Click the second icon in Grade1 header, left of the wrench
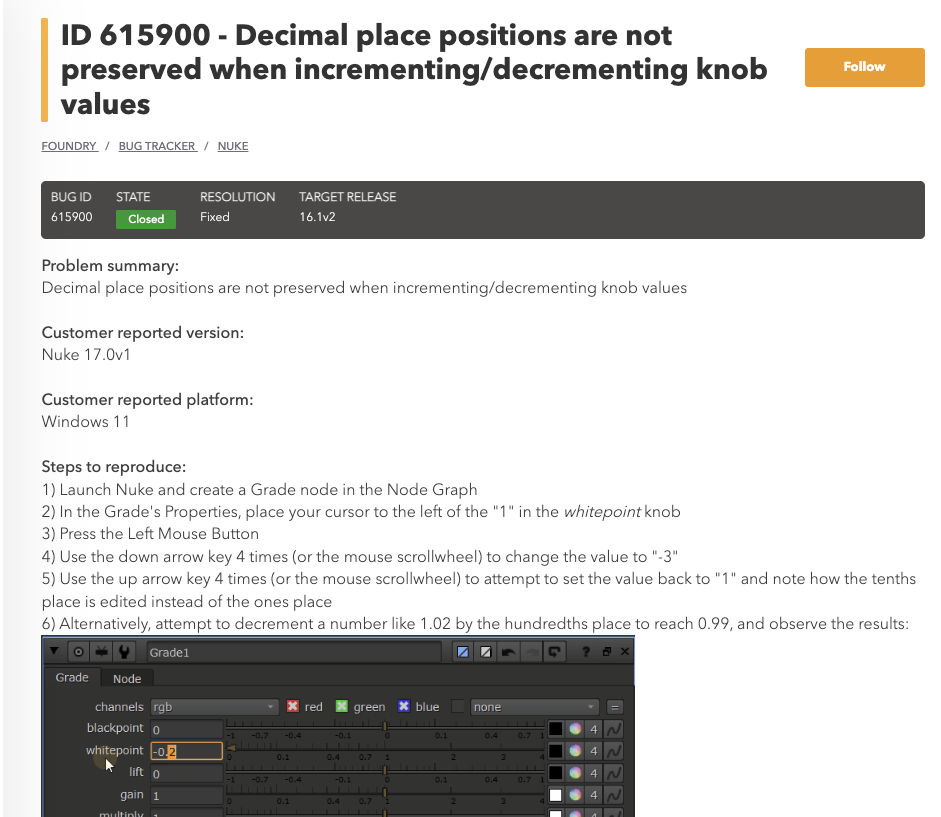941x817 pixels. pyautogui.click(x=101, y=652)
